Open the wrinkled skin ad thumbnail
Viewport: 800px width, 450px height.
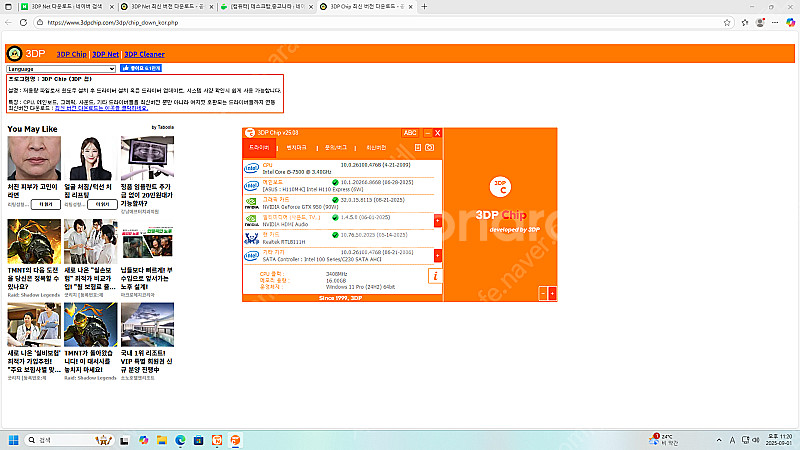coord(34,158)
